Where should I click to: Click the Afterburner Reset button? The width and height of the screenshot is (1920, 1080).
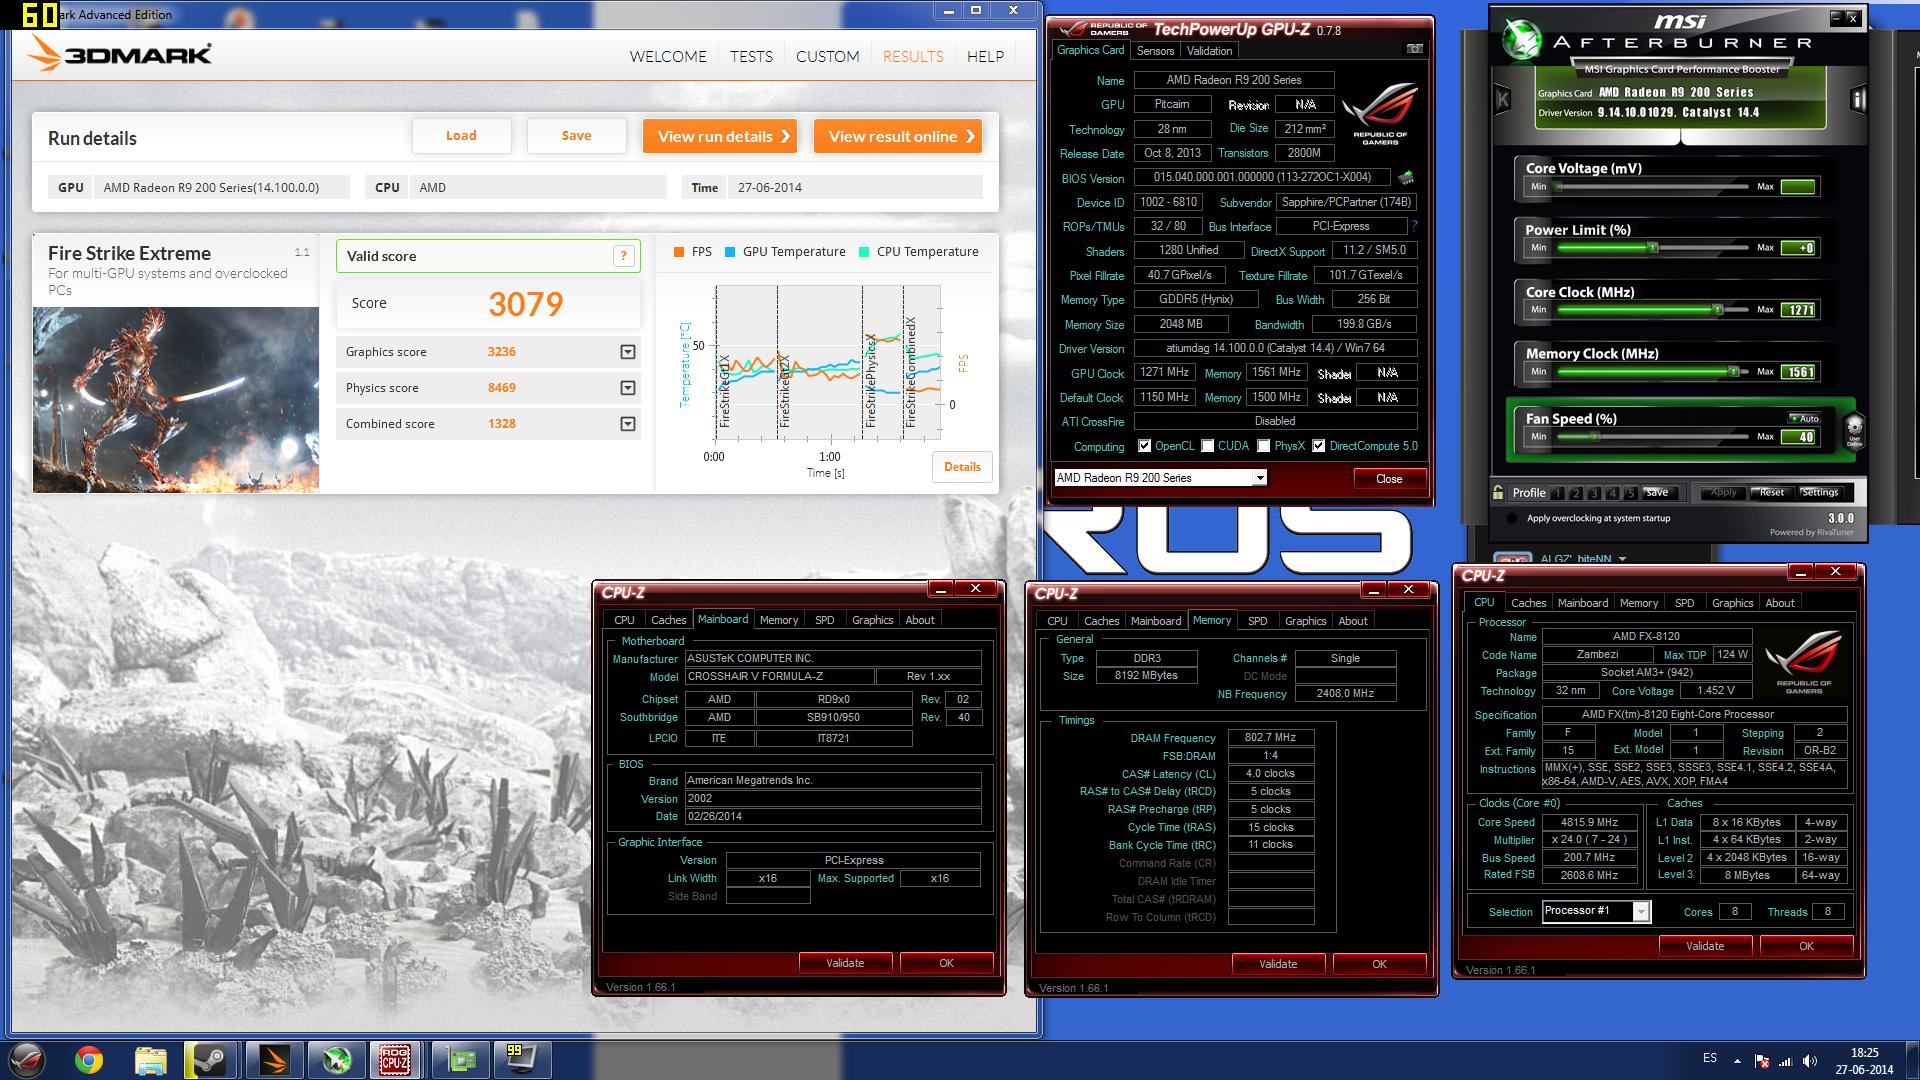click(x=1771, y=492)
